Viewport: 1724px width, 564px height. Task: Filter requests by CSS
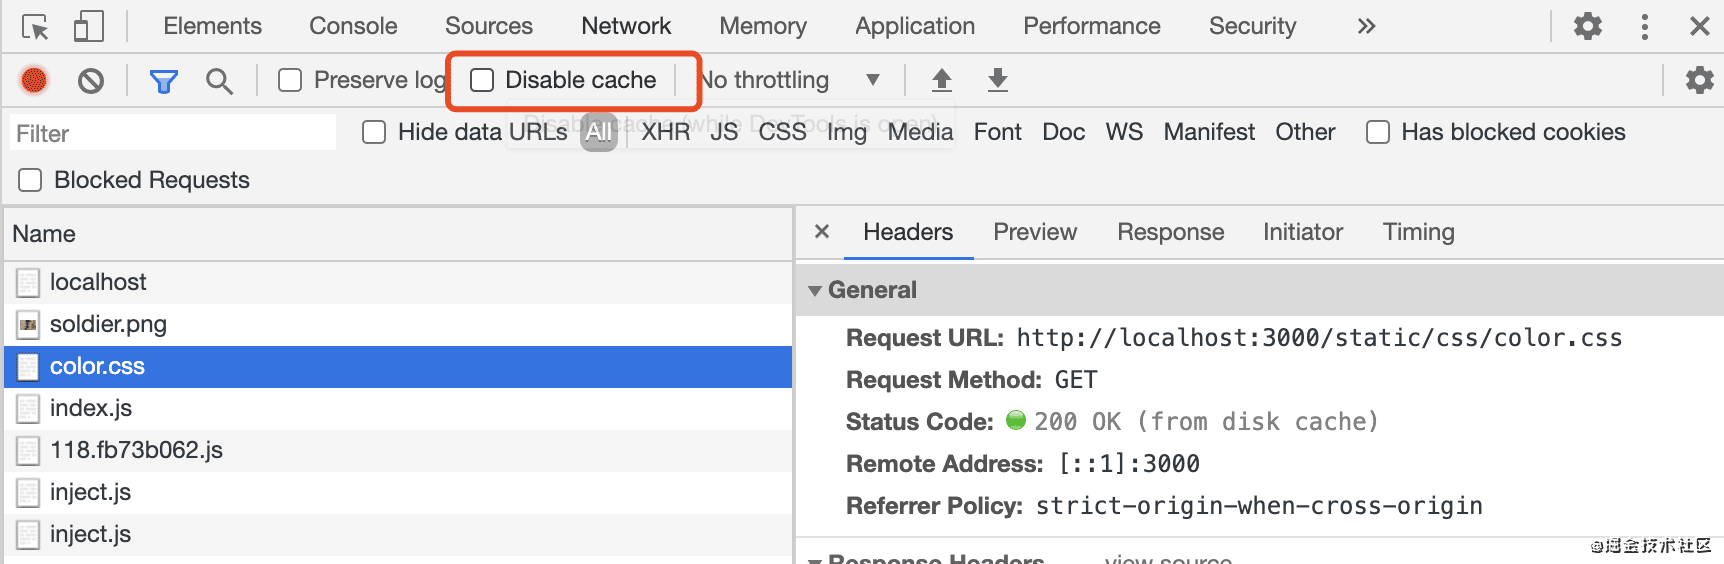pos(782,132)
